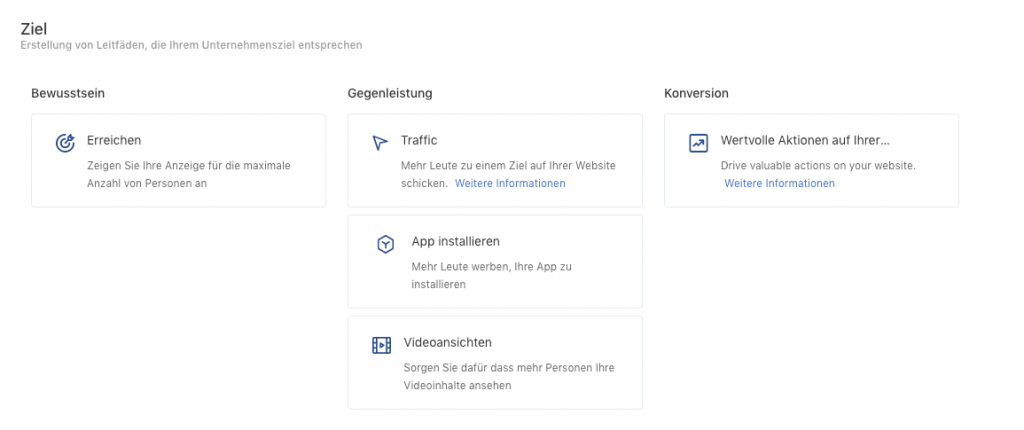Image resolution: width=1024 pixels, height=430 pixels.
Task: Click the Bewusstsein column heading
Action: click(x=68, y=94)
